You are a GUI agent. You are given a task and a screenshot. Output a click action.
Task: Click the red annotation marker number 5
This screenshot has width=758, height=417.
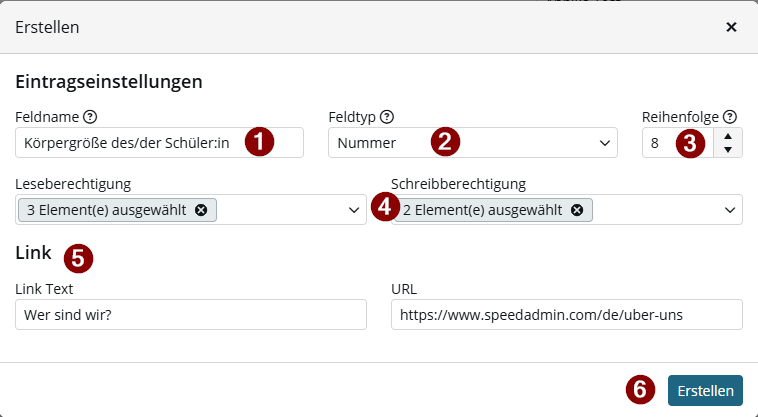click(x=78, y=259)
